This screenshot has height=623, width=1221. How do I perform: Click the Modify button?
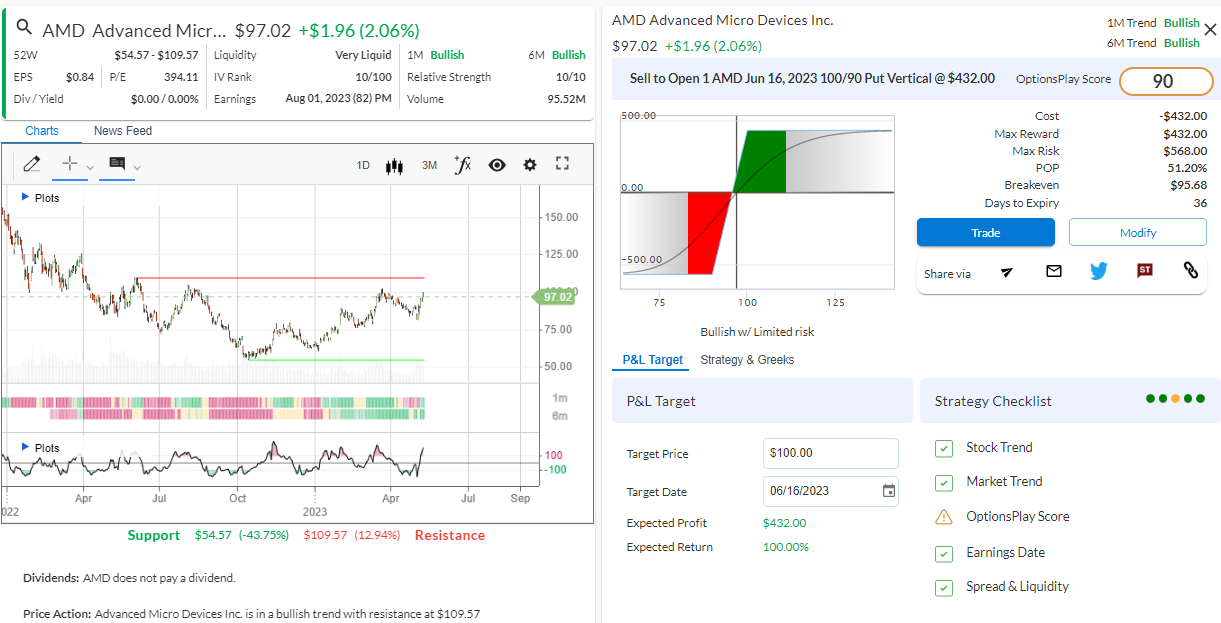point(1138,232)
